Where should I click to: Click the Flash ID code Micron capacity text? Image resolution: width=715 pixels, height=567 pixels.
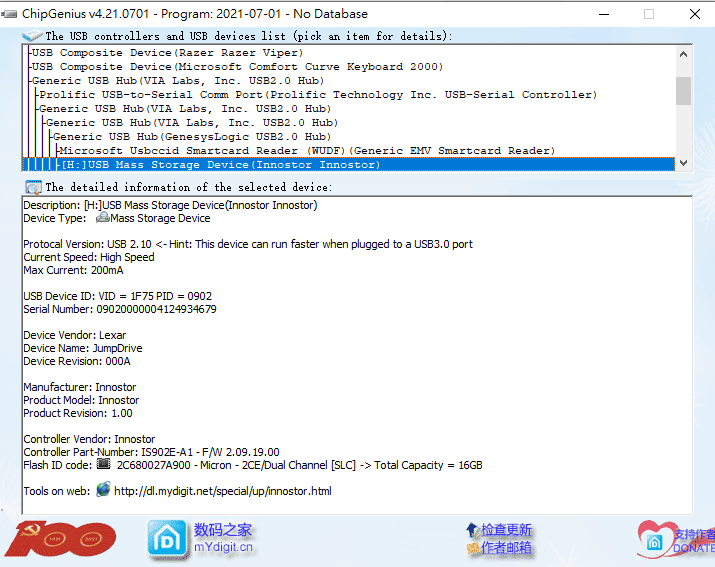[x=299, y=465]
